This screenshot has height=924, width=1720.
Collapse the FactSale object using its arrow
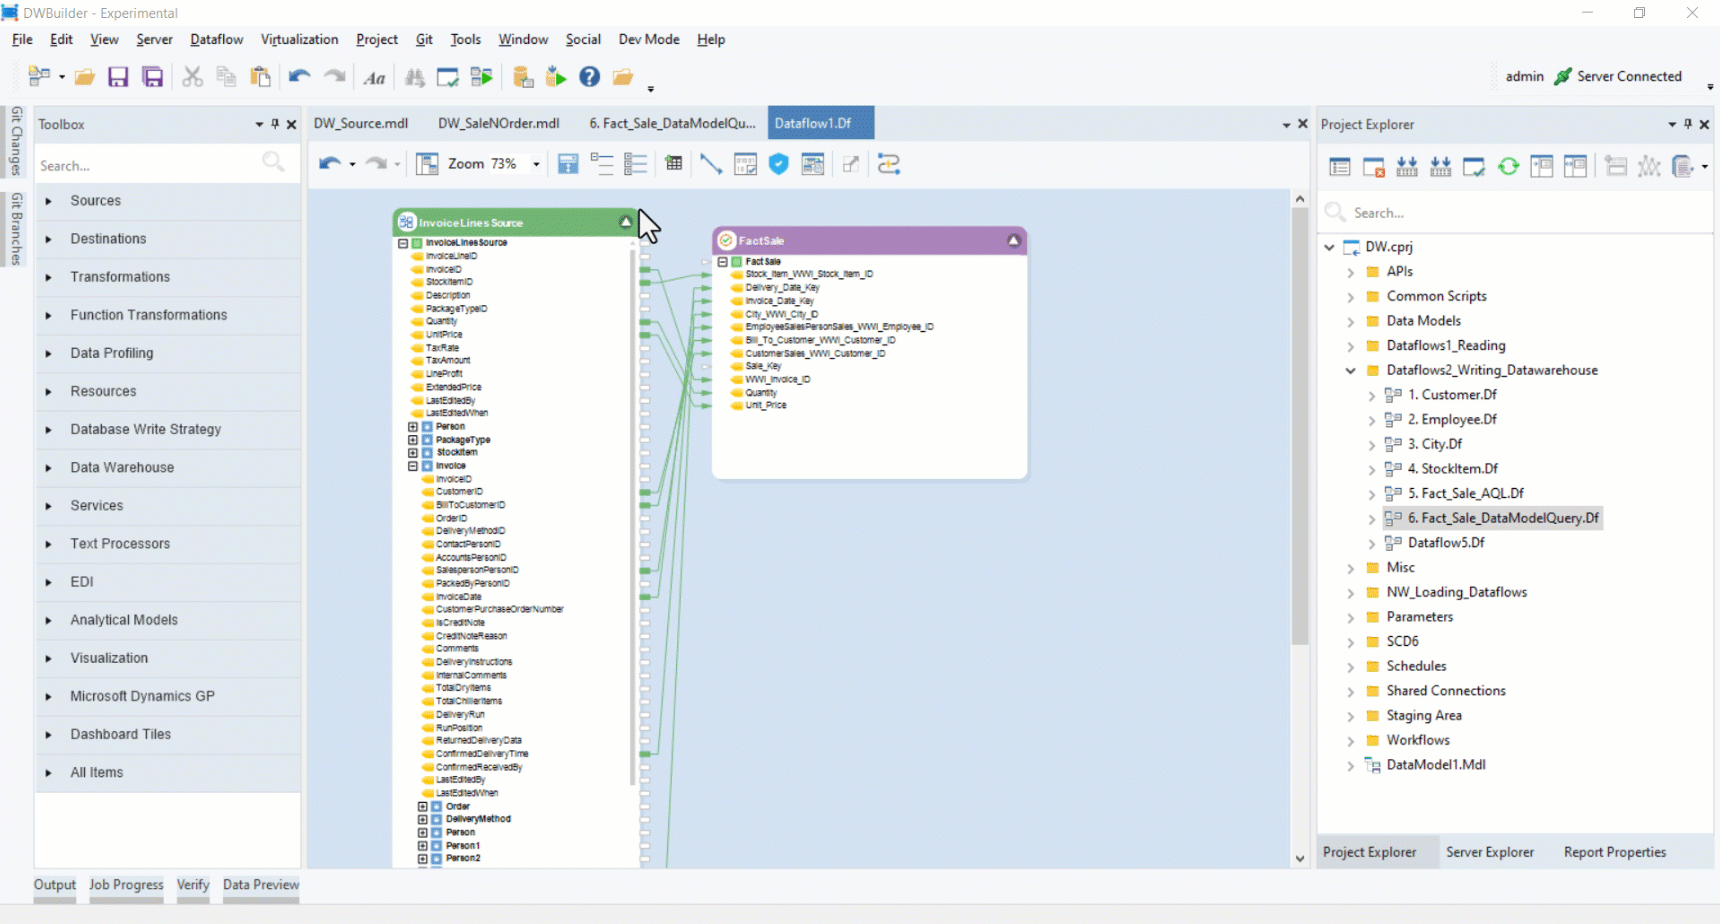(1013, 240)
